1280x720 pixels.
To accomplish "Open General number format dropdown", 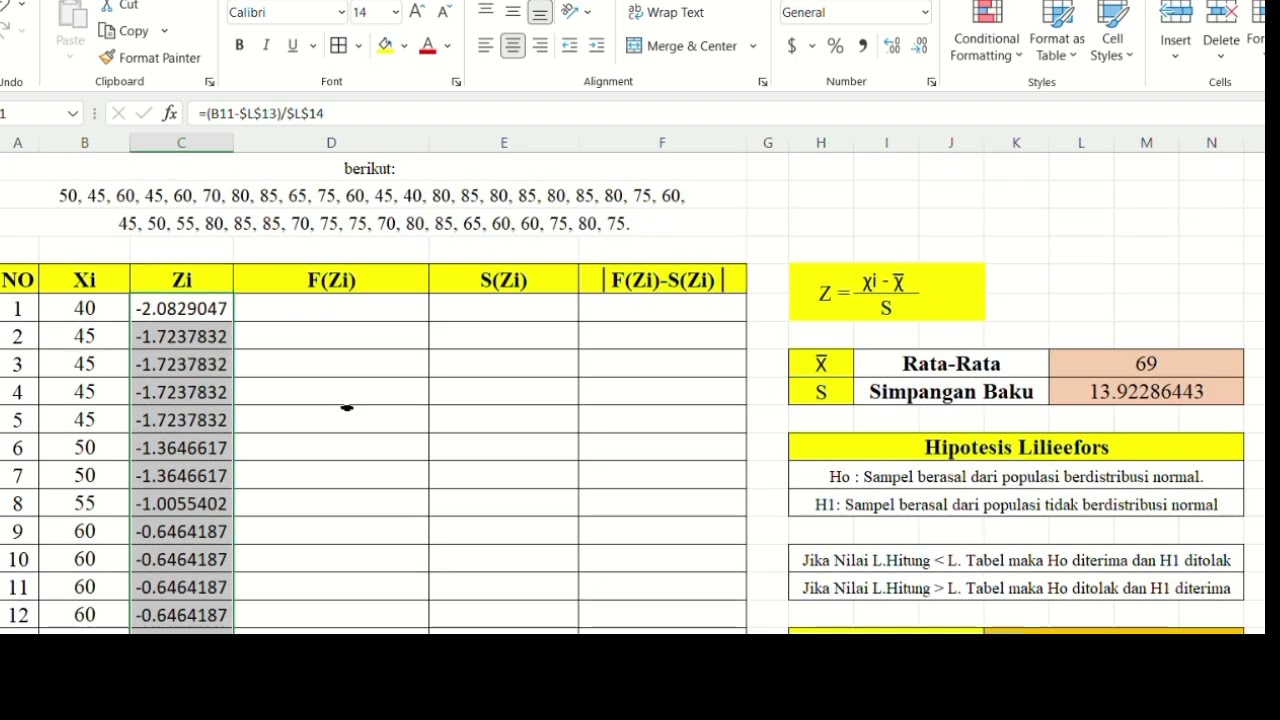I will point(924,13).
